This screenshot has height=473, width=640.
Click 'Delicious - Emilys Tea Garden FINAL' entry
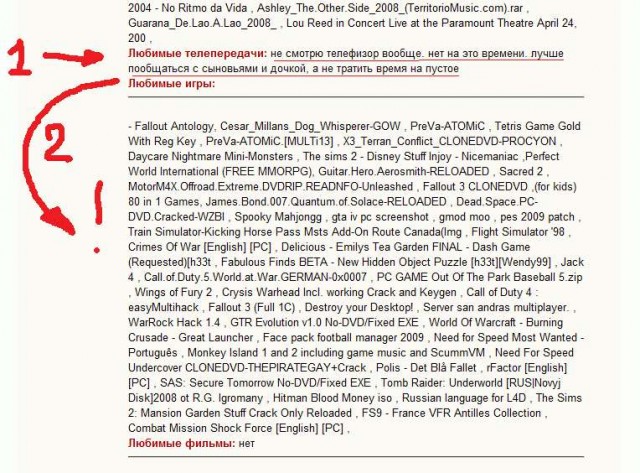click(371, 247)
